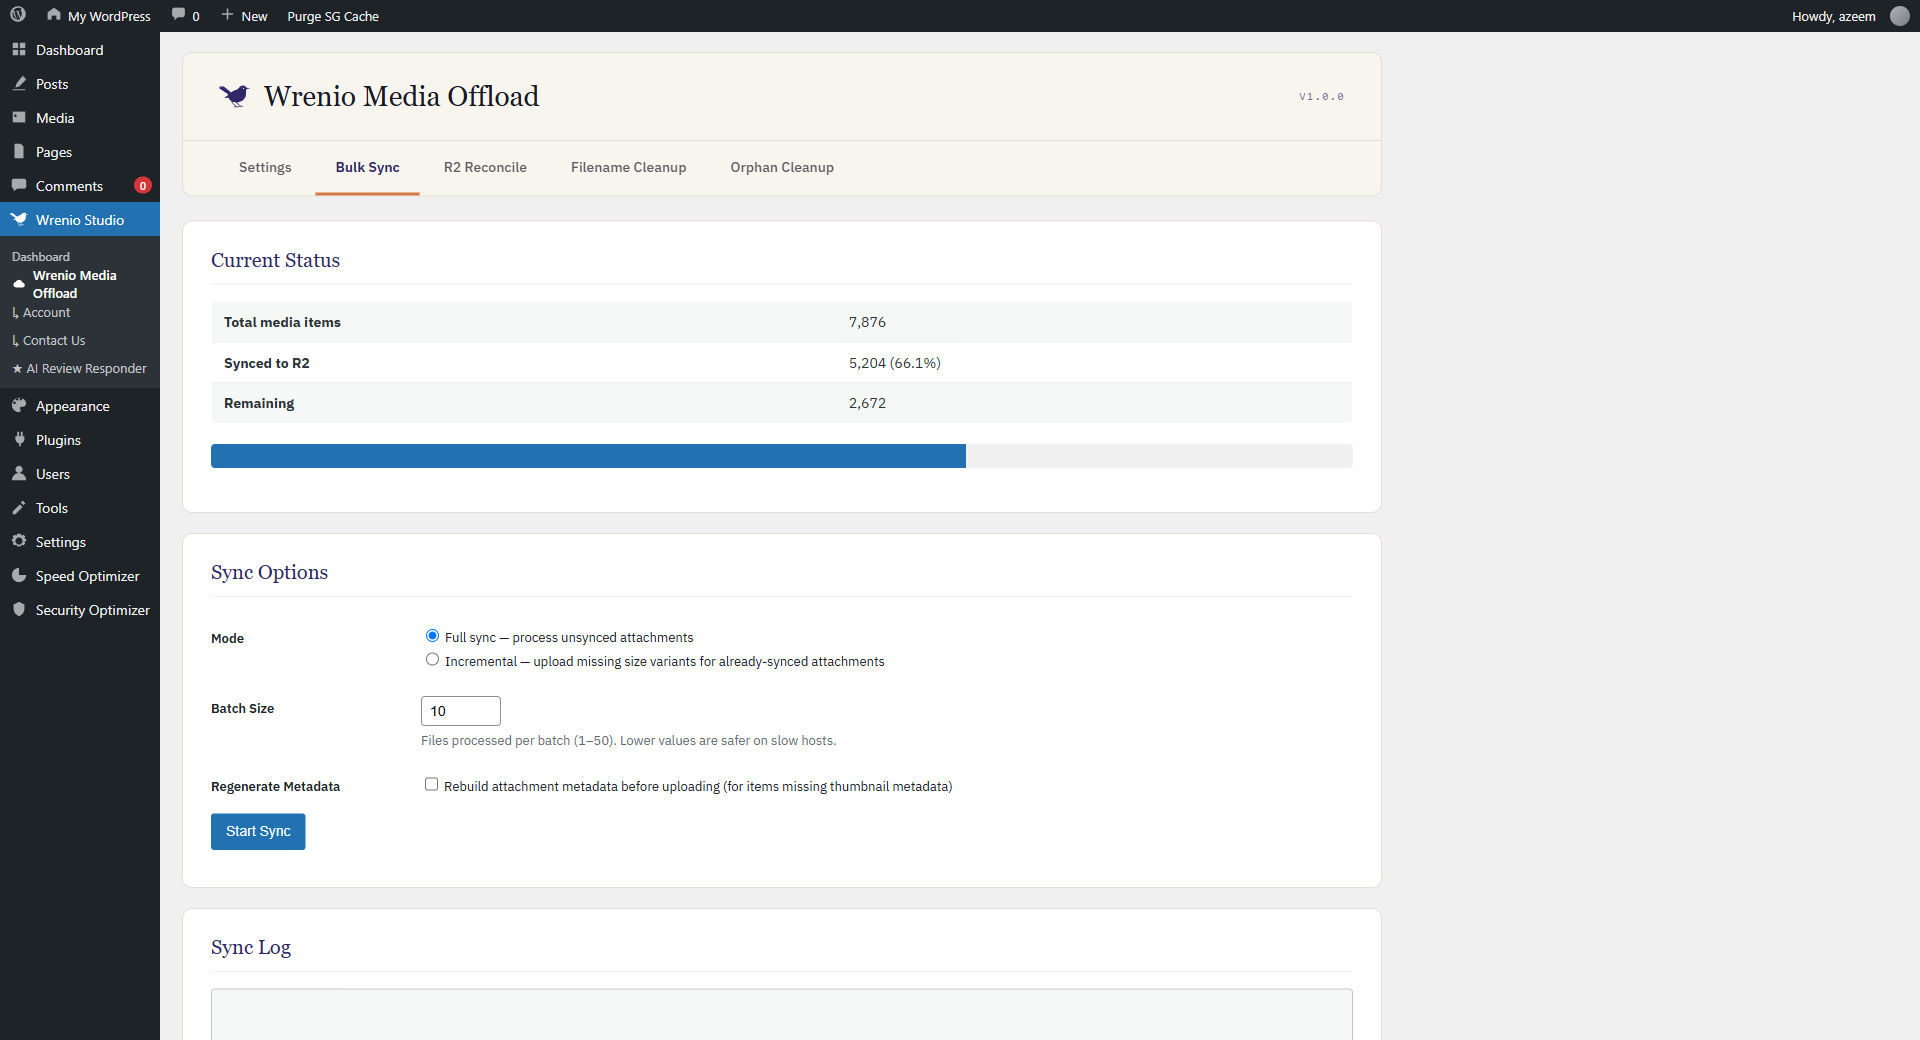Focus the Batch Size input field
The image size is (1920, 1040).
coord(461,711)
